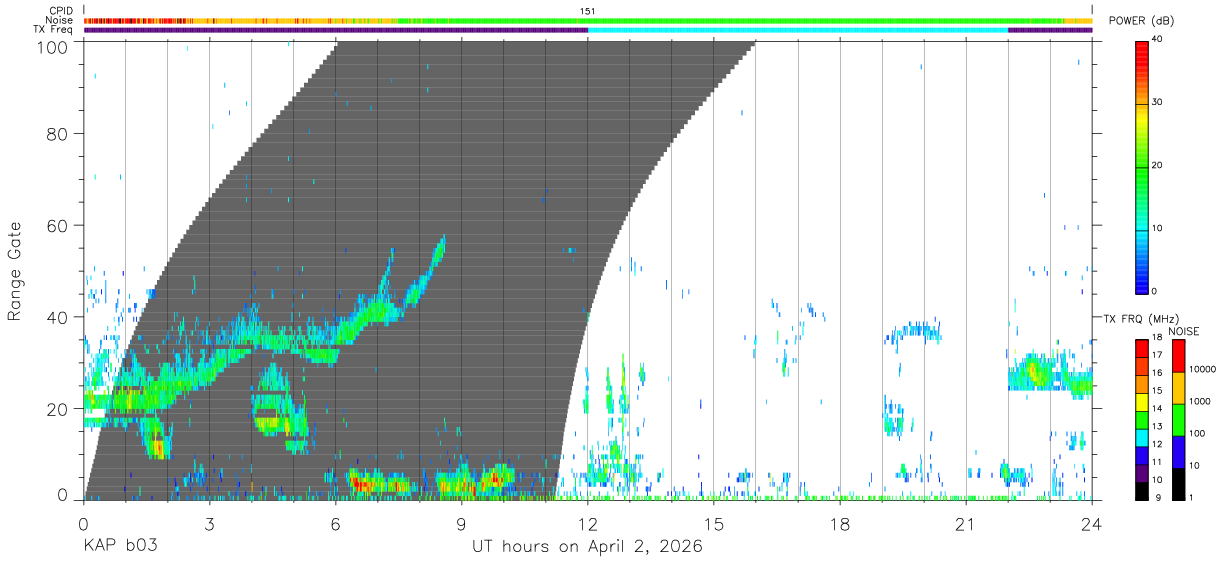
Task: Click the CPID row label
Action: click(61, 11)
